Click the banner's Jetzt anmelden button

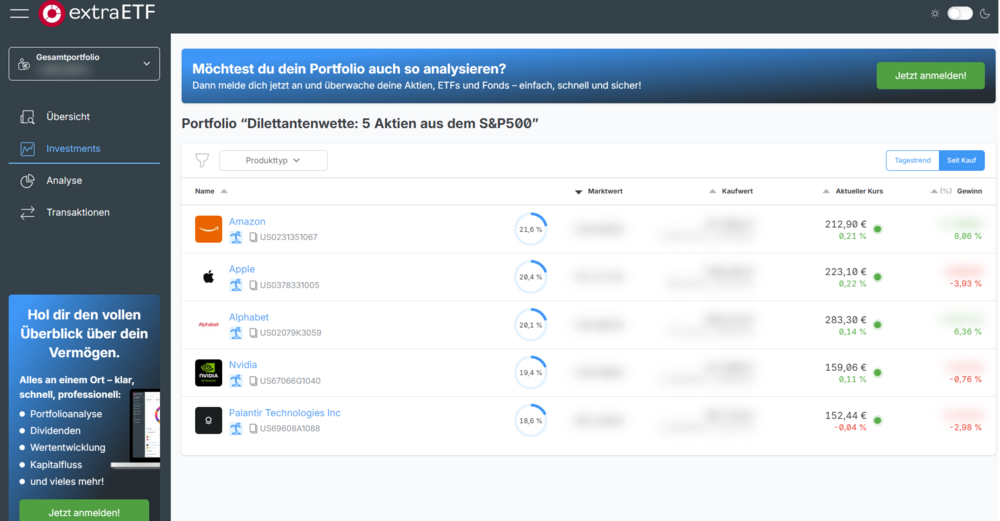(x=930, y=76)
